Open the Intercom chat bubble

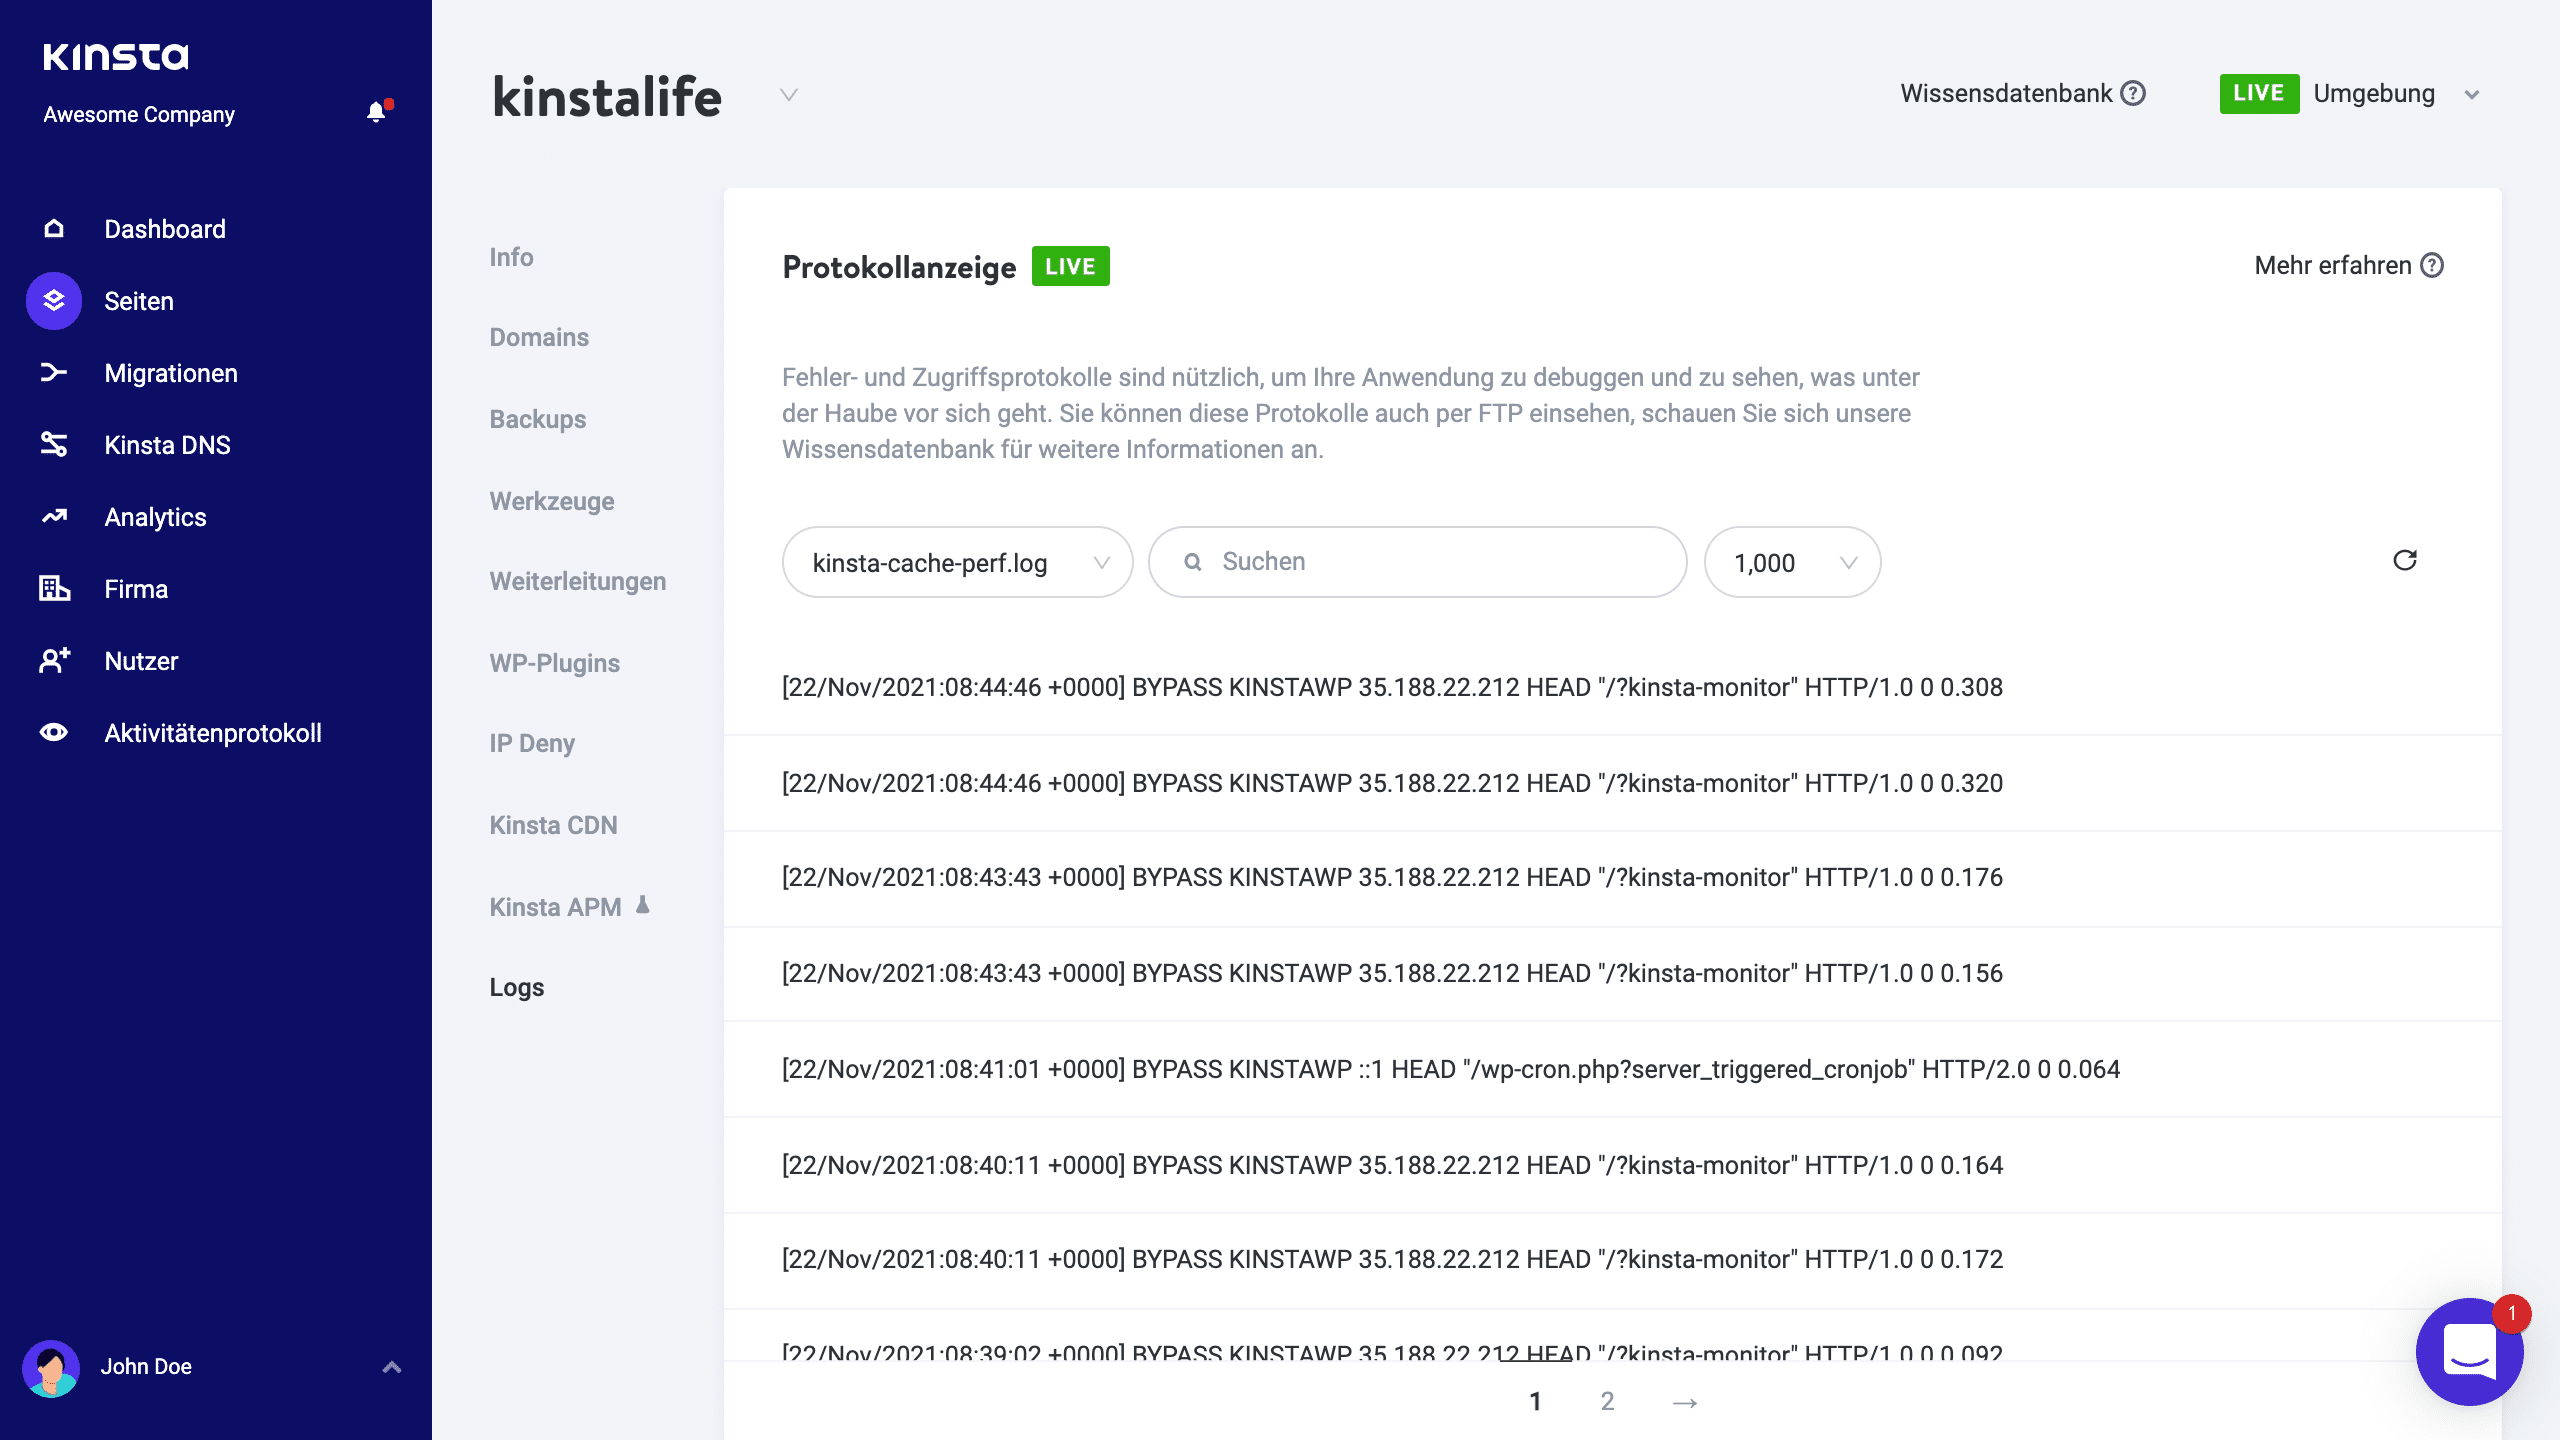coord(2468,1352)
